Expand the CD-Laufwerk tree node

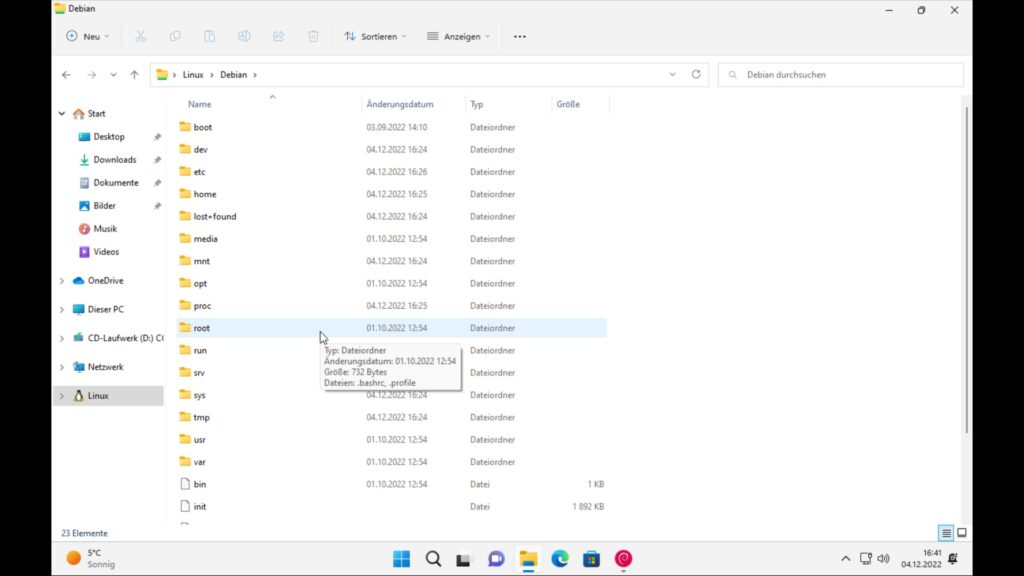pos(62,338)
